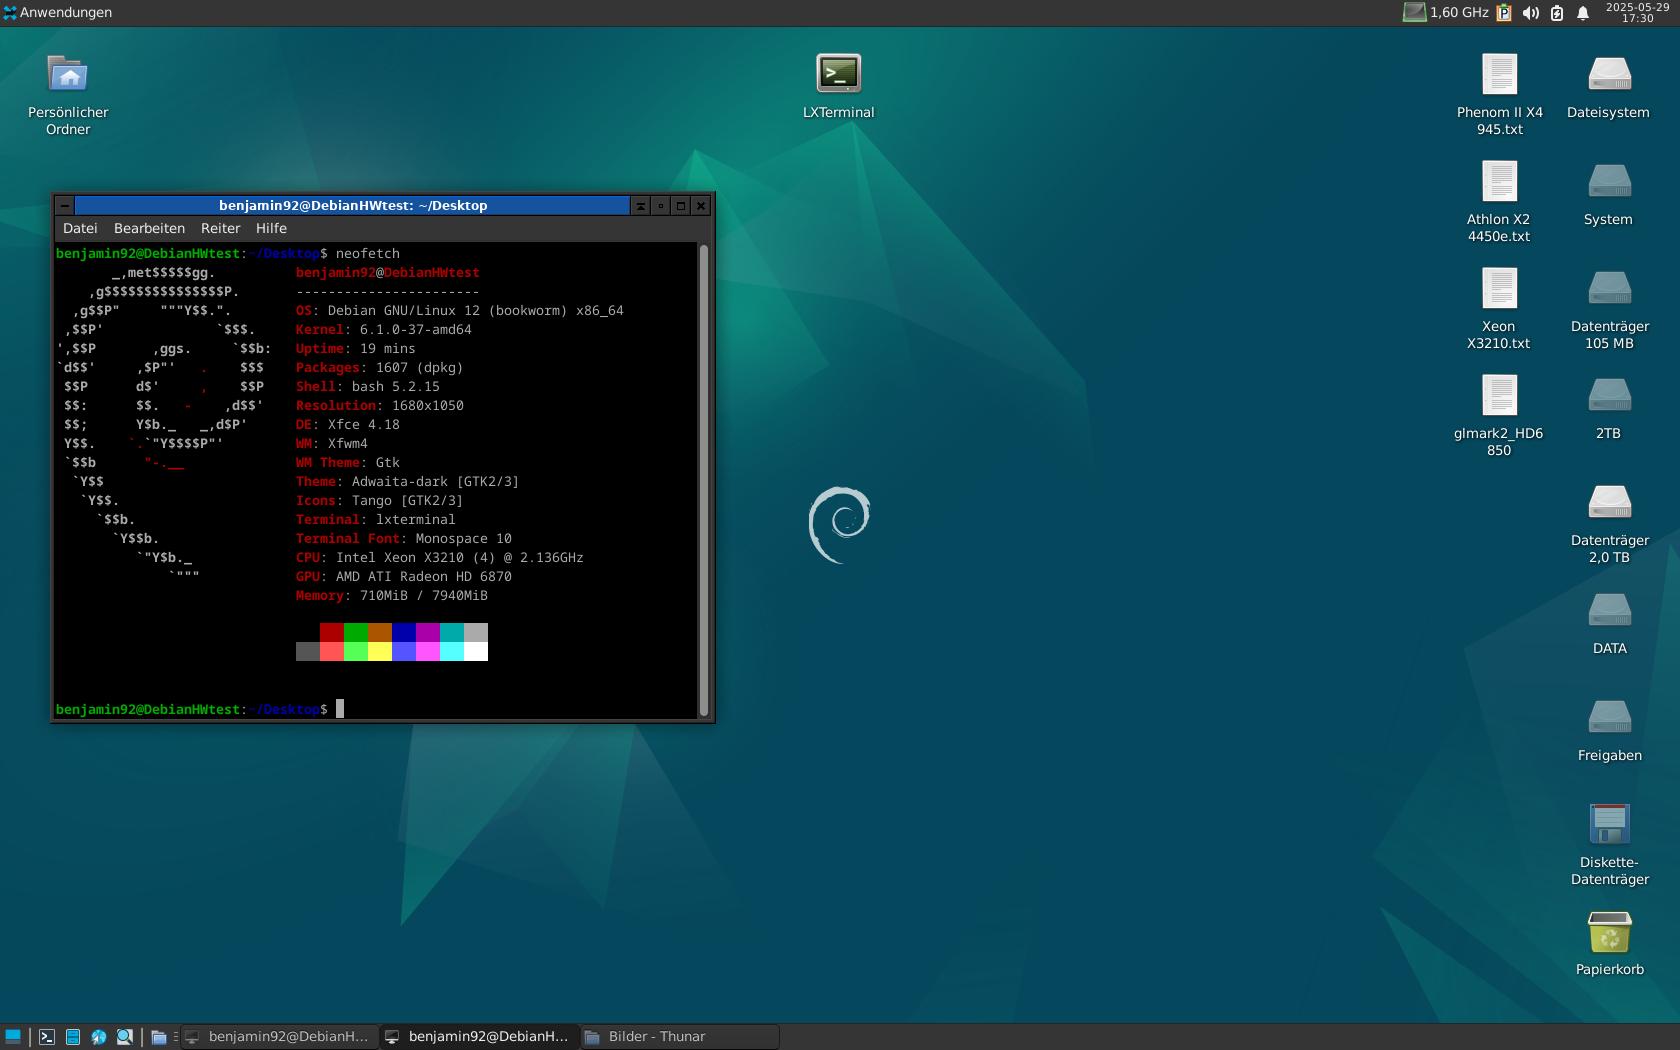Click the Icons line Tango
1680x1050 pixels.
379,501
